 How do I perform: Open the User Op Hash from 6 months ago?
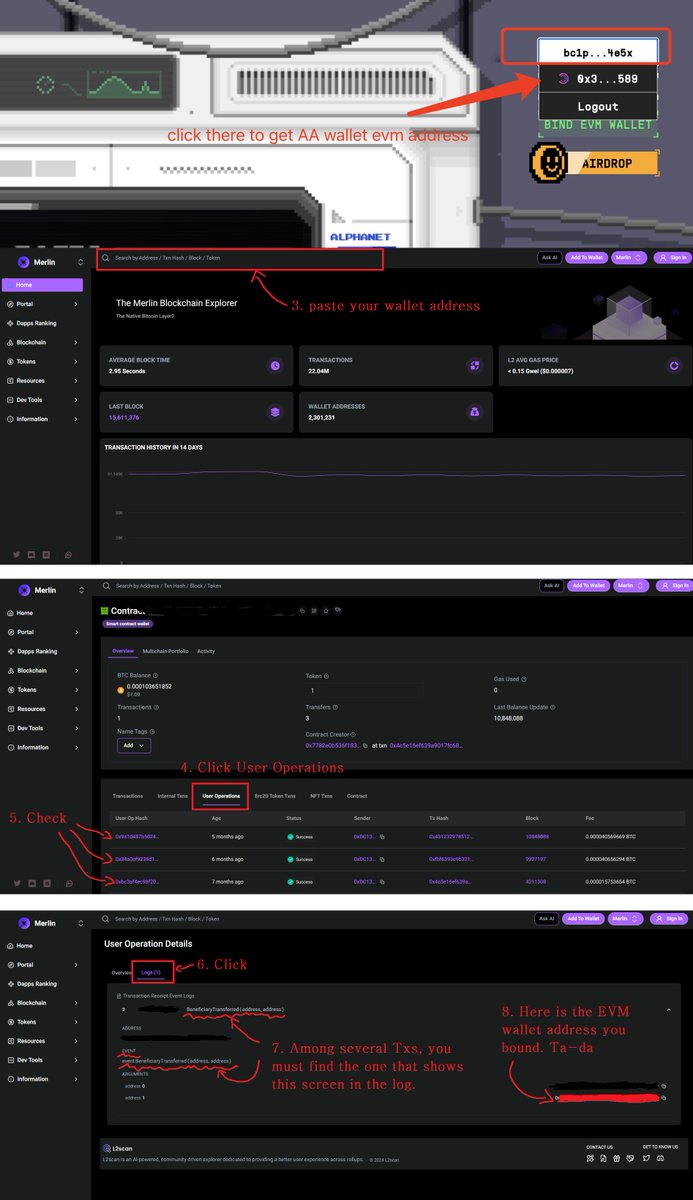pyautogui.click(x=136, y=858)
